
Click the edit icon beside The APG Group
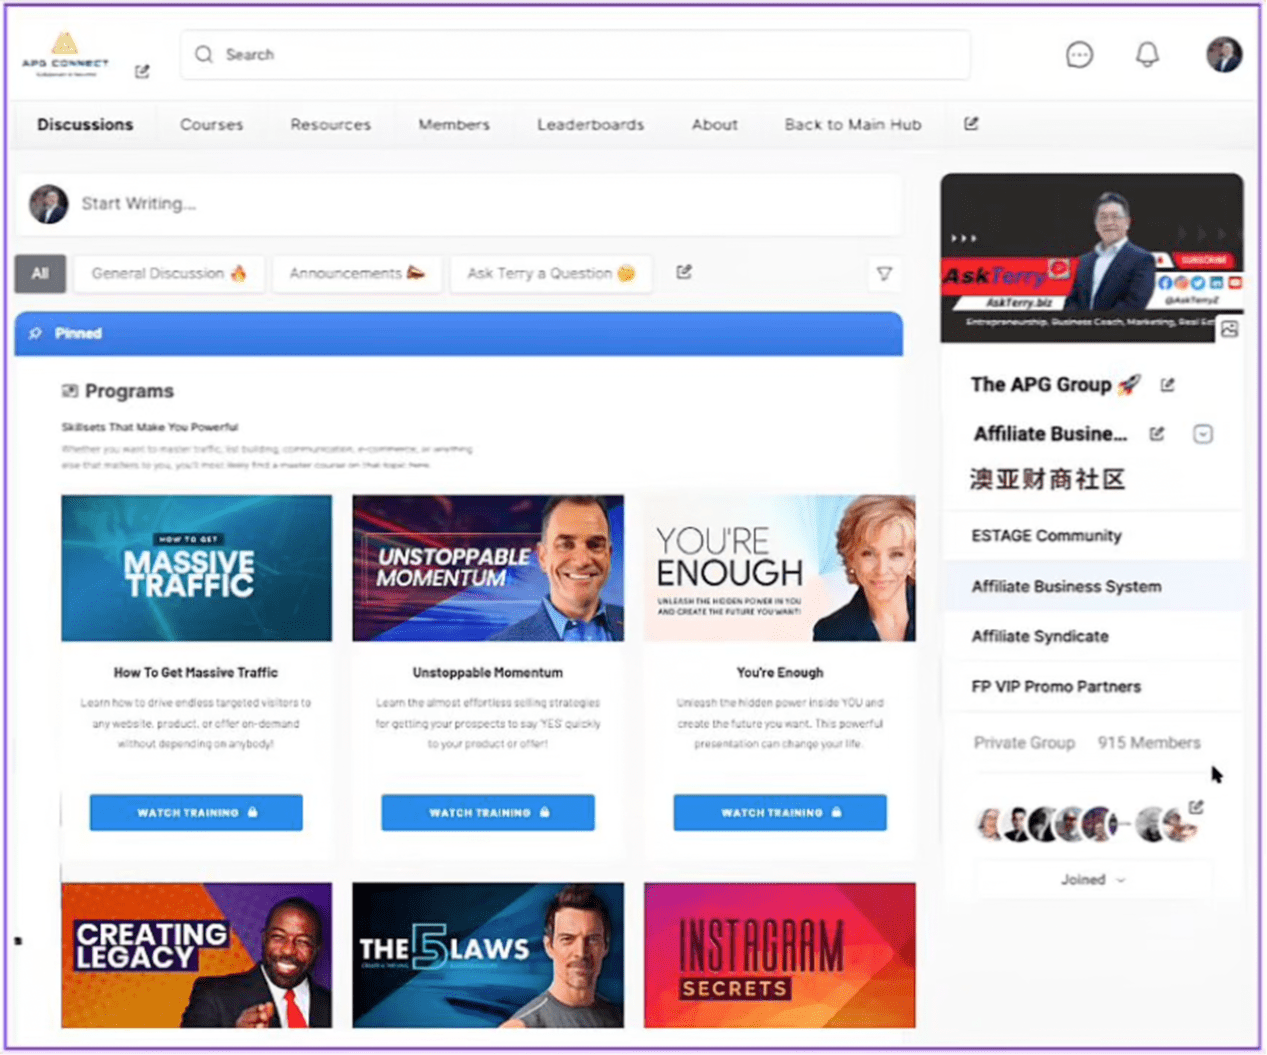(x=1167, y=385)
